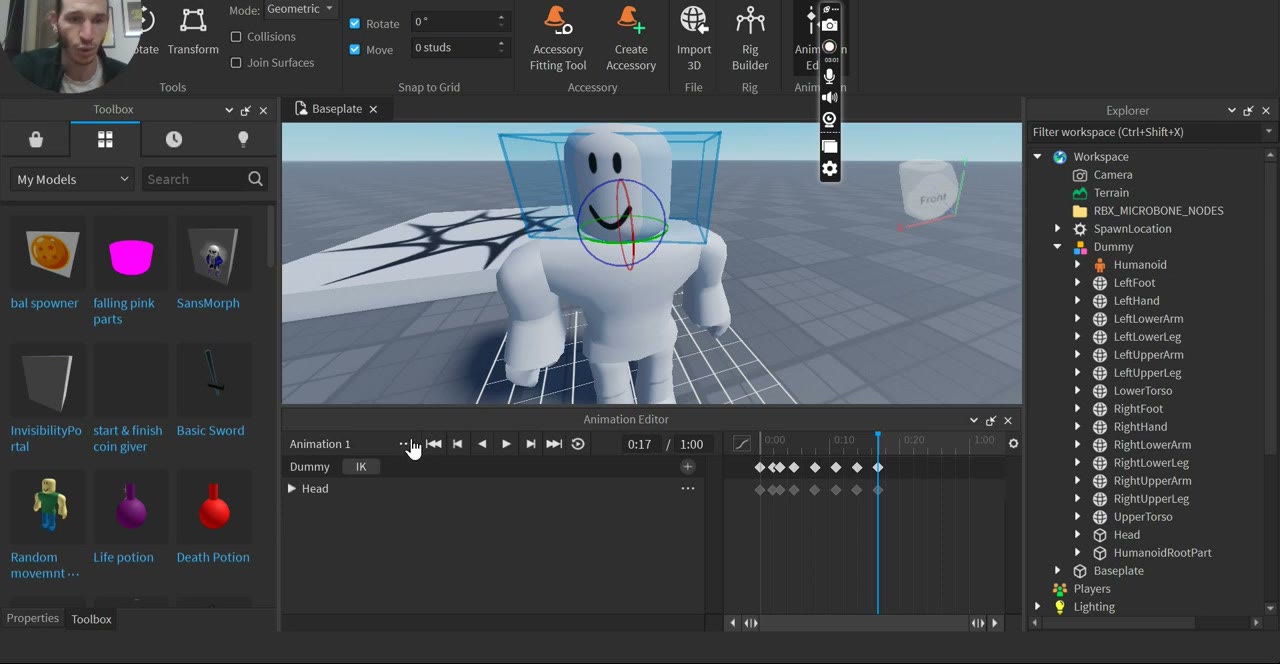Select HumanoidRootPart in Explorer
1280x664 pixels.
coord(1162,553)
